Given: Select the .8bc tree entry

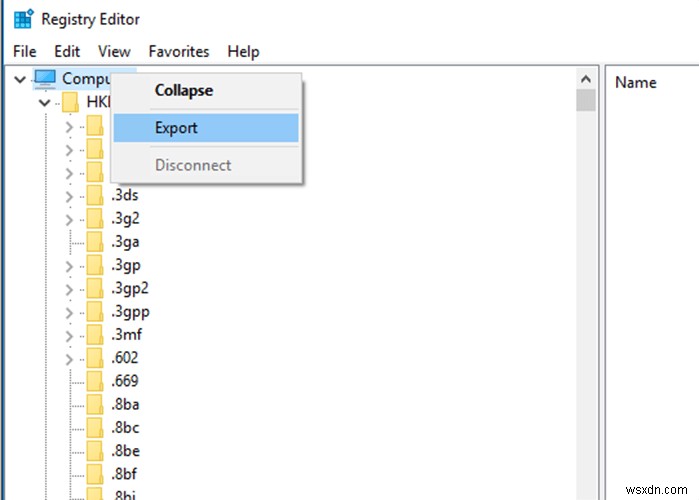Looking at the screenshot, I should point(125,427).
